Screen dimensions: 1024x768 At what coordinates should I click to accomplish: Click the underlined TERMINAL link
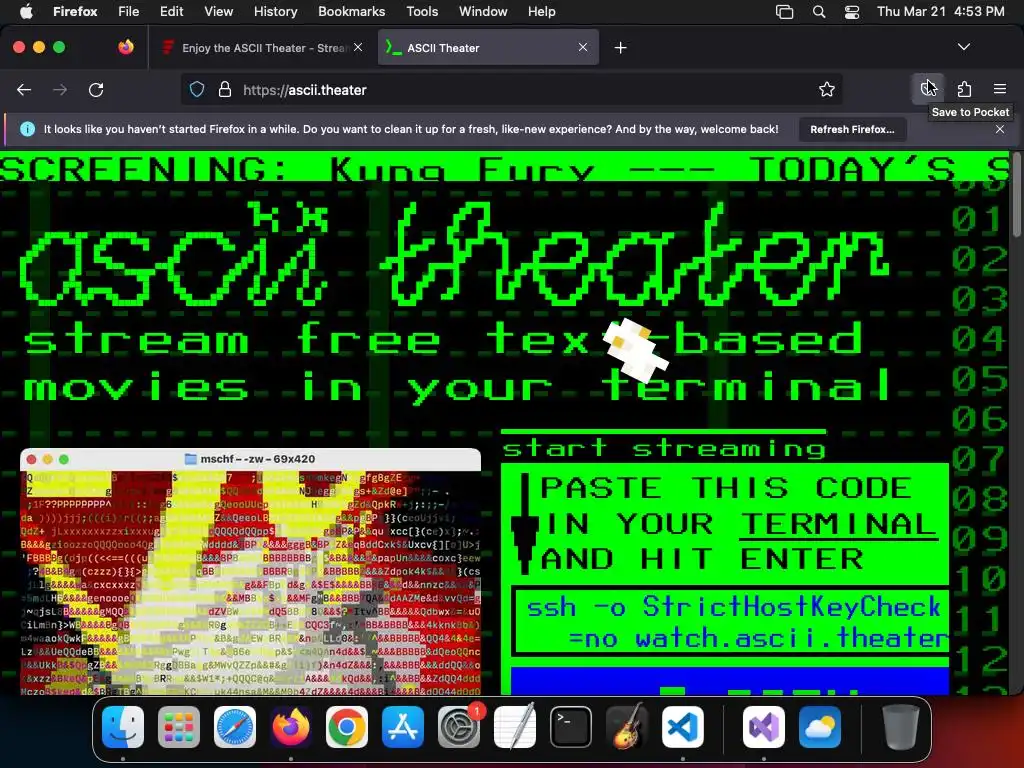coord(837,524)
